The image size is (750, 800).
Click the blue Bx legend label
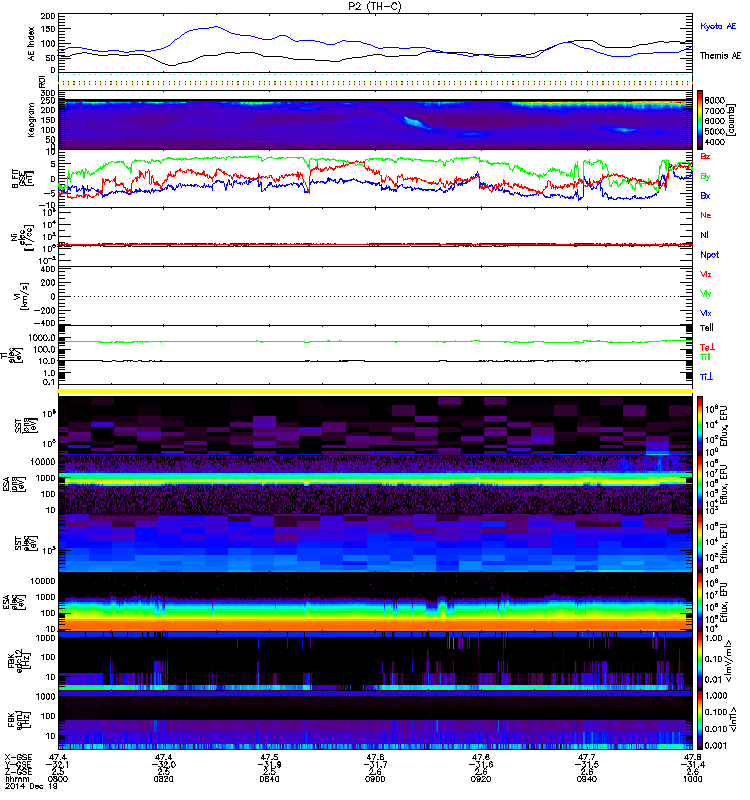(705, 195)
